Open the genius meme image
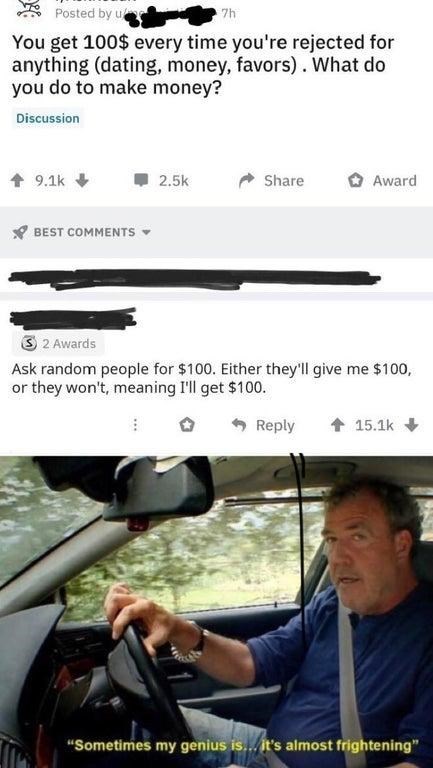Viewport: 433px width, 768px height. pyautogui.click(x=216, y=612)
